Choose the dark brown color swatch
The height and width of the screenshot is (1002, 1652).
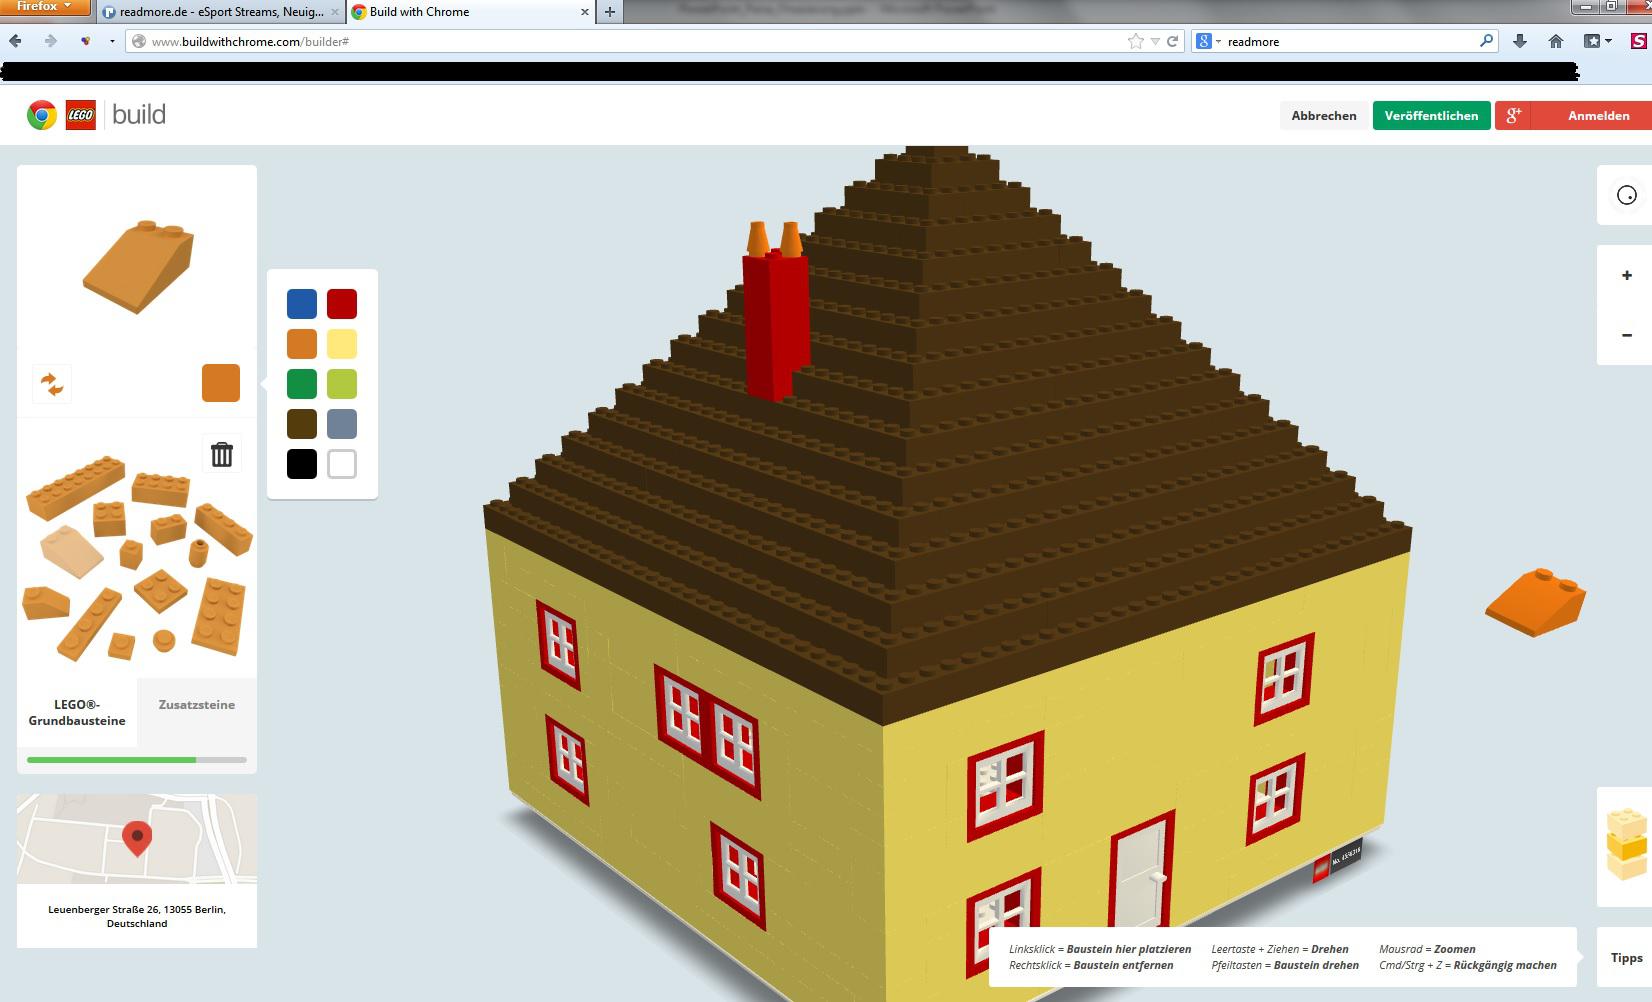tap(302, 424)
